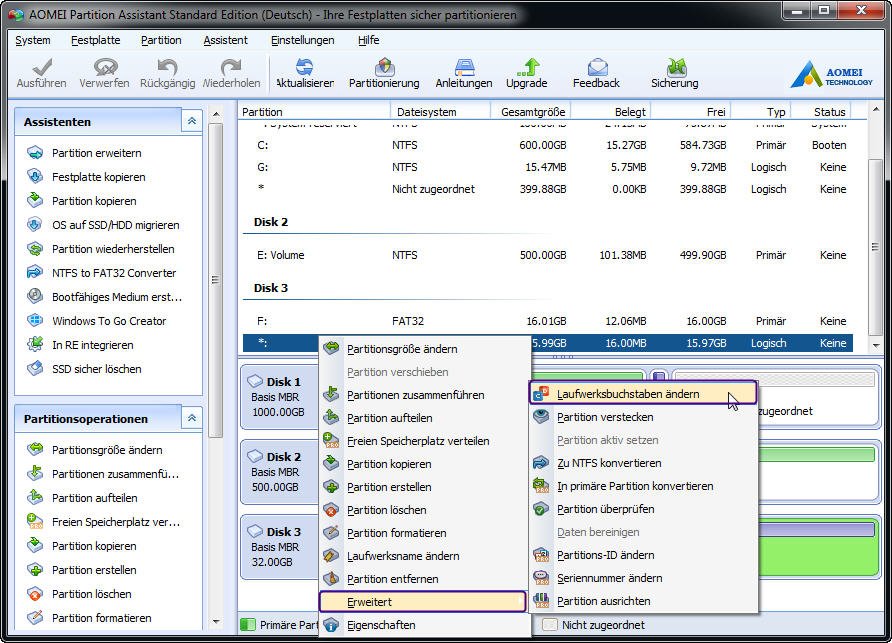892x643 pixels.
Task: Click the Zu NTFS konvertieren submenu icon
Action: pyautogui.click(x=542, y=463)
